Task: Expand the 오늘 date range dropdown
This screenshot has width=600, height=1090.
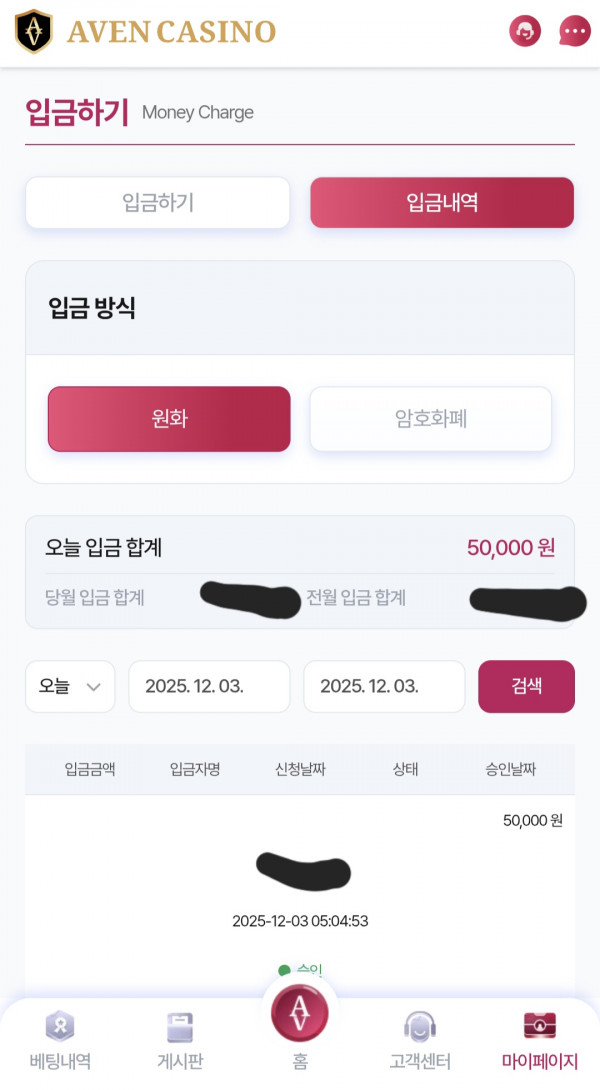Action: (x=70, y=686)
